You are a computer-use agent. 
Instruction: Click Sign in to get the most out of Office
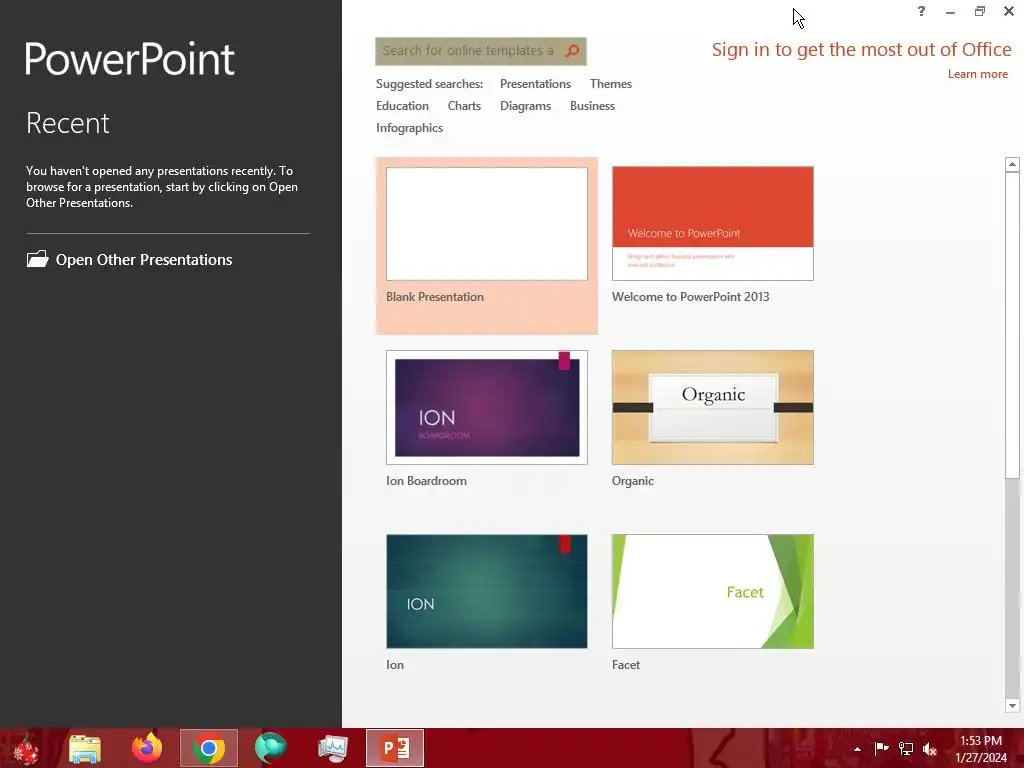(861, 50)
